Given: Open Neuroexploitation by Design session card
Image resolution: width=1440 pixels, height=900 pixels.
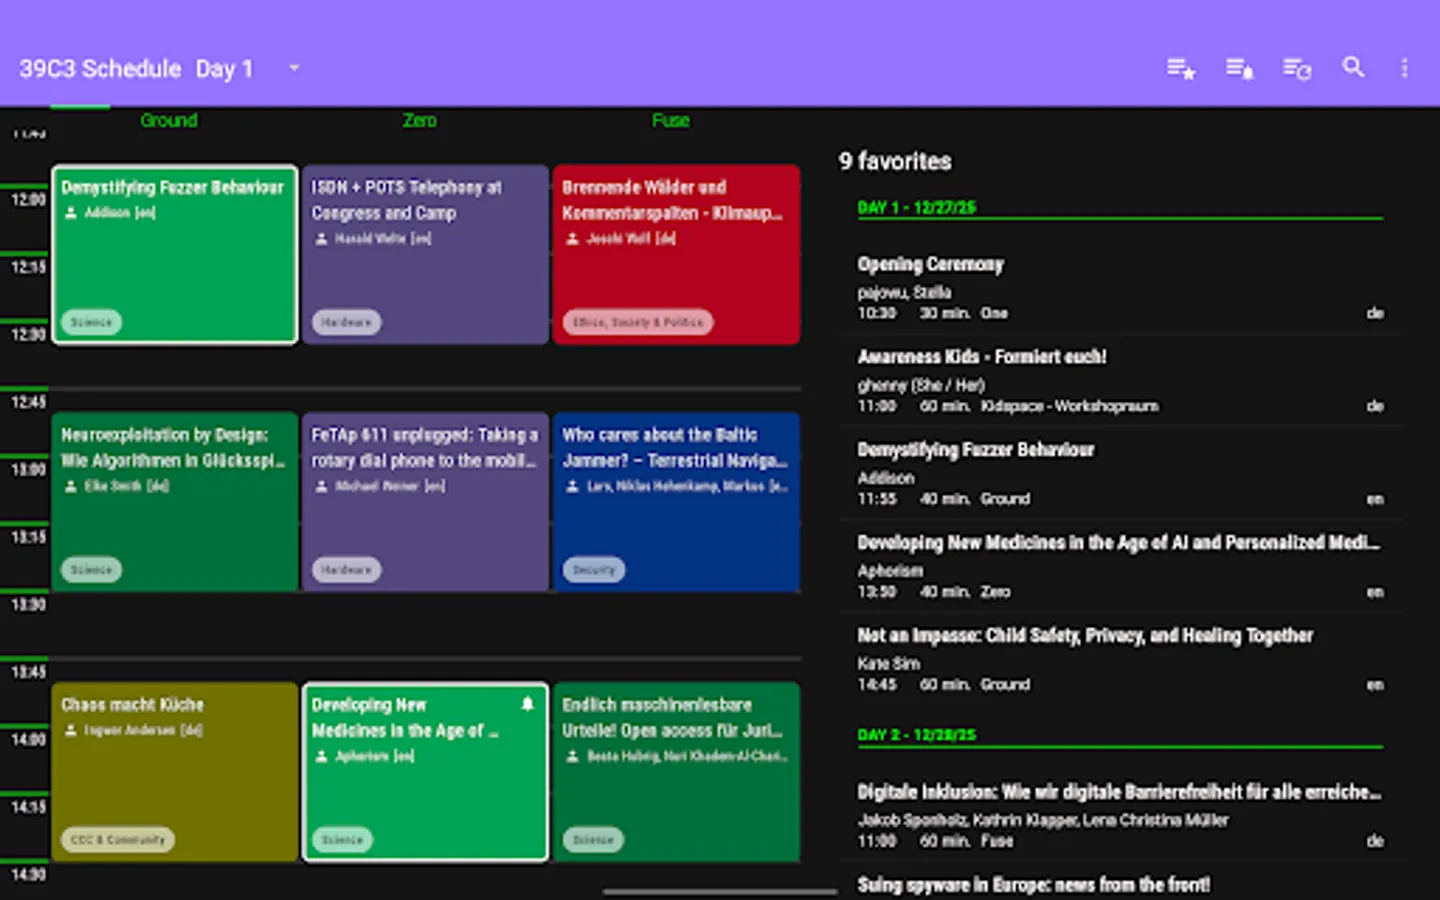Looking at the screenshot, I should coord(175,501).
